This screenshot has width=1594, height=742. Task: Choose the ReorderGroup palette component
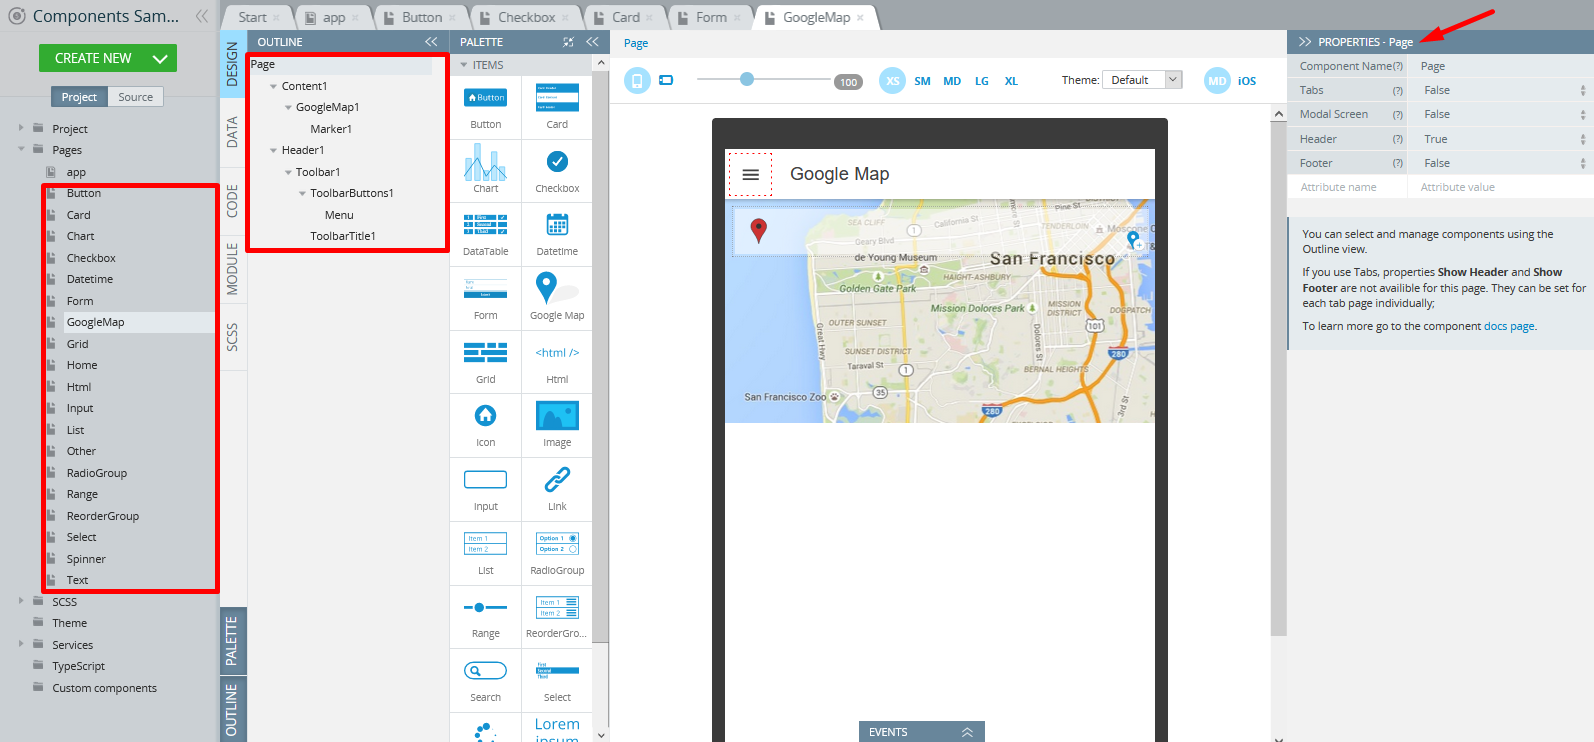click(x=557, y=617)
